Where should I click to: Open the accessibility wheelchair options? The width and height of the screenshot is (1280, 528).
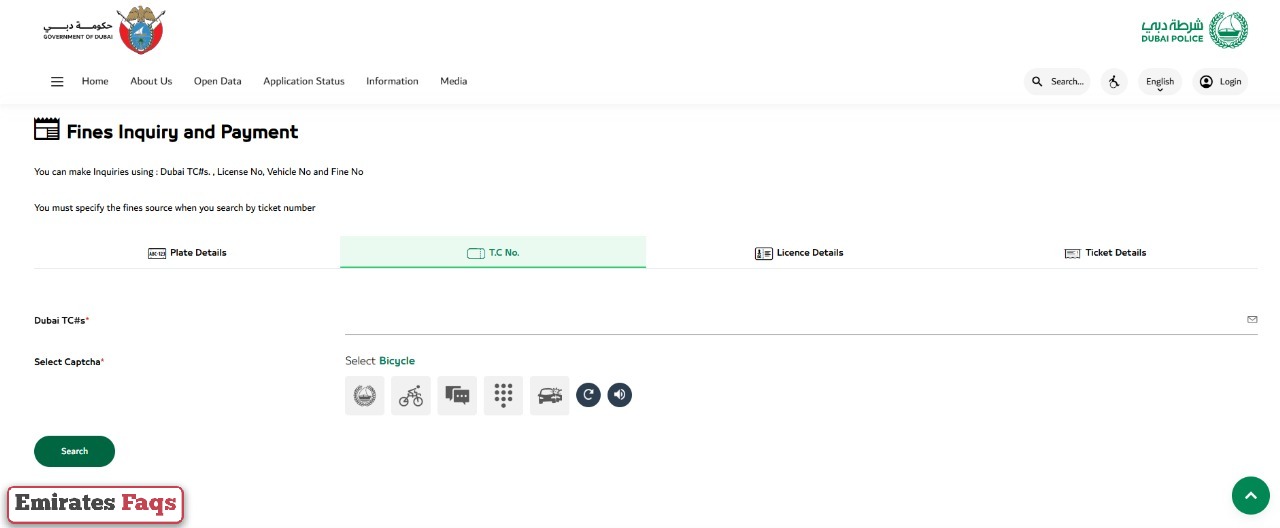pyautogui.click(x=1114, y=82)
